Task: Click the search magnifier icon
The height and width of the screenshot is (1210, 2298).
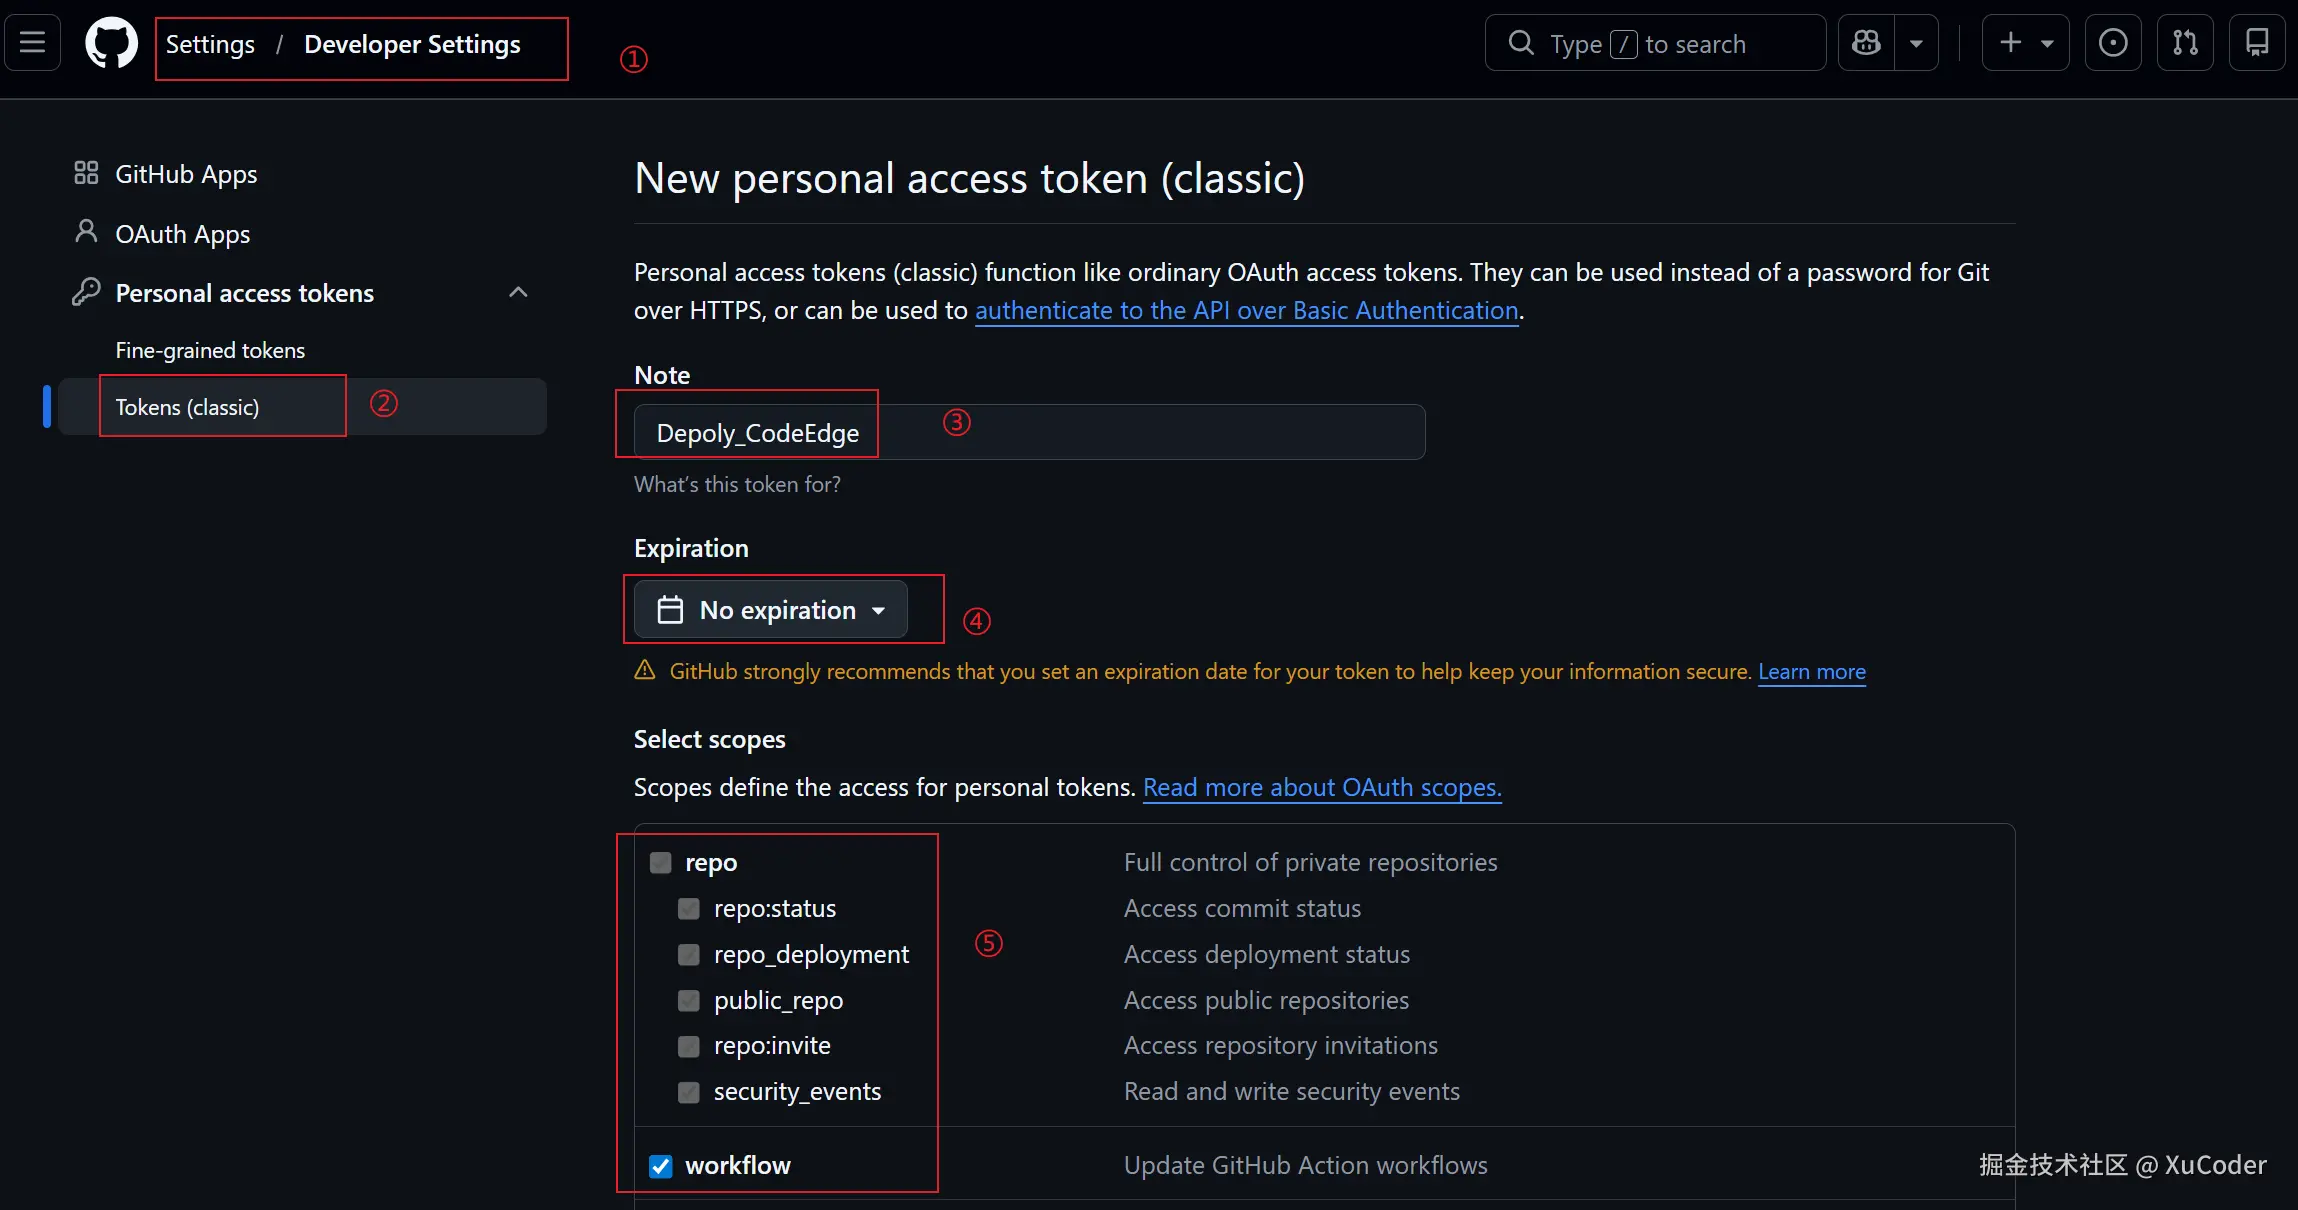Action: pyautogui.click(x=1521, y=43)
